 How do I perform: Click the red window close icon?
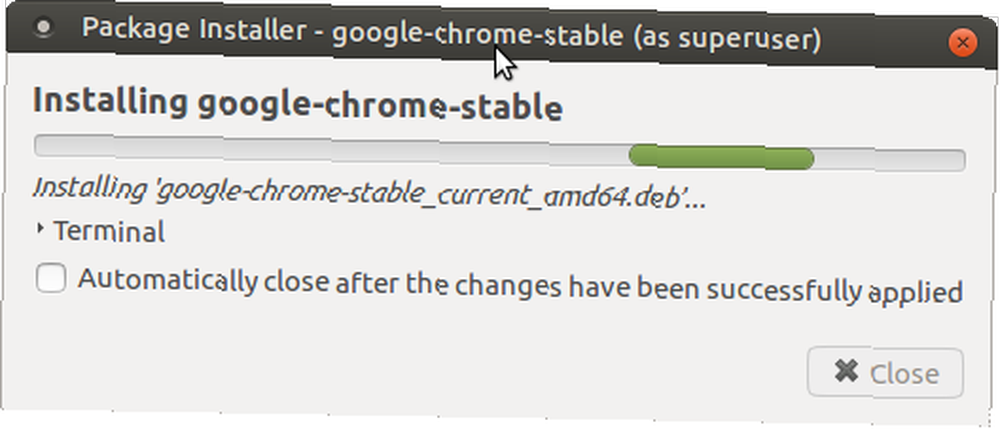pos(962,43)
